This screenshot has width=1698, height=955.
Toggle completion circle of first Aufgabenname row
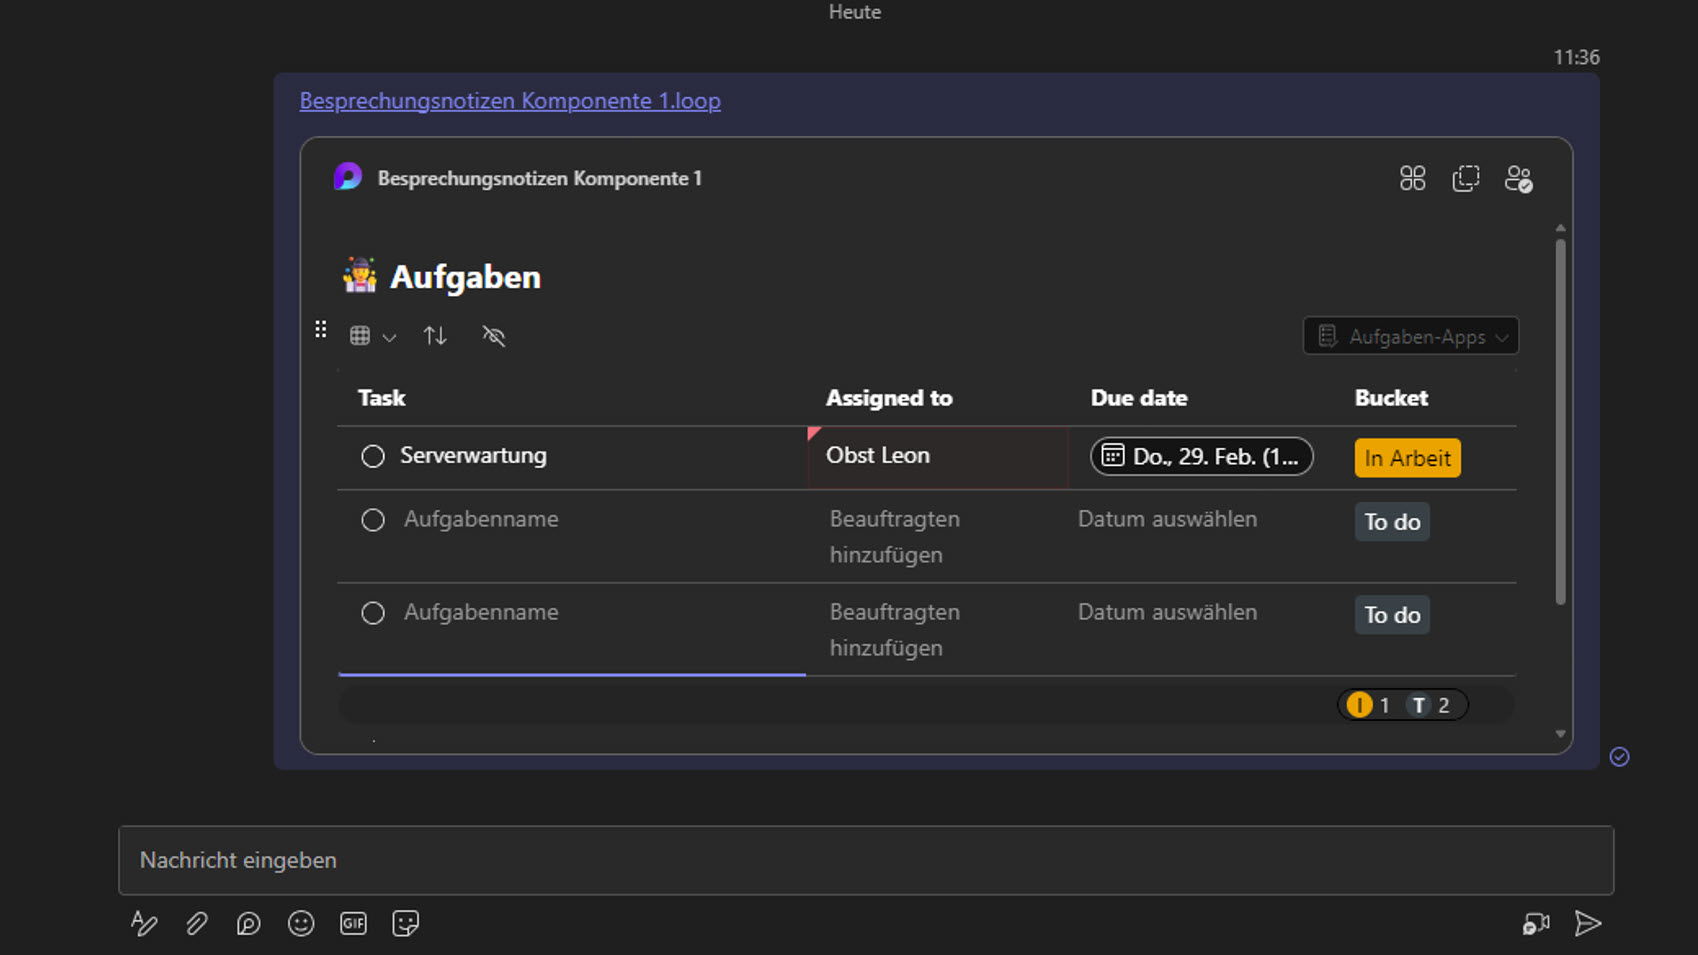pos(373,520)
